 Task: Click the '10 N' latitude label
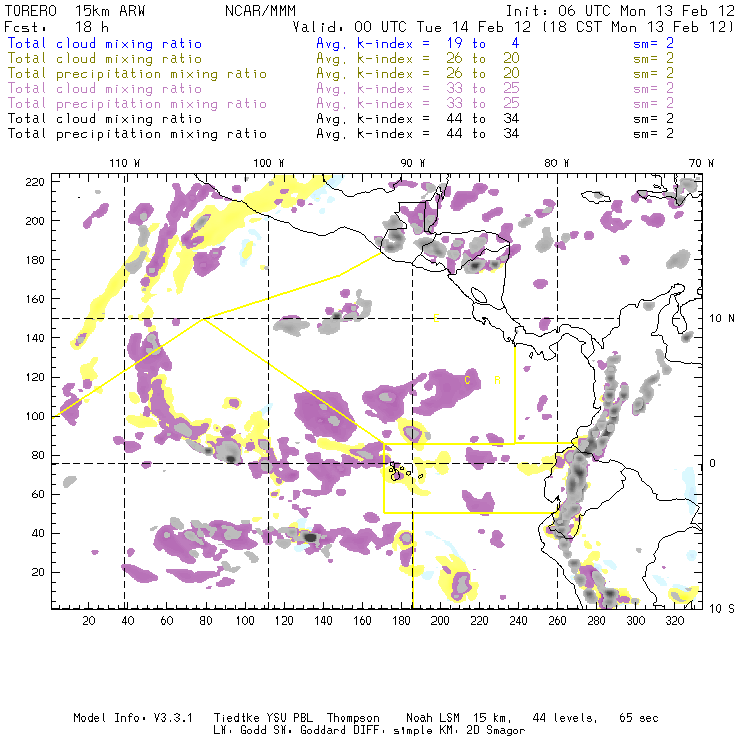tap(722, 319)
